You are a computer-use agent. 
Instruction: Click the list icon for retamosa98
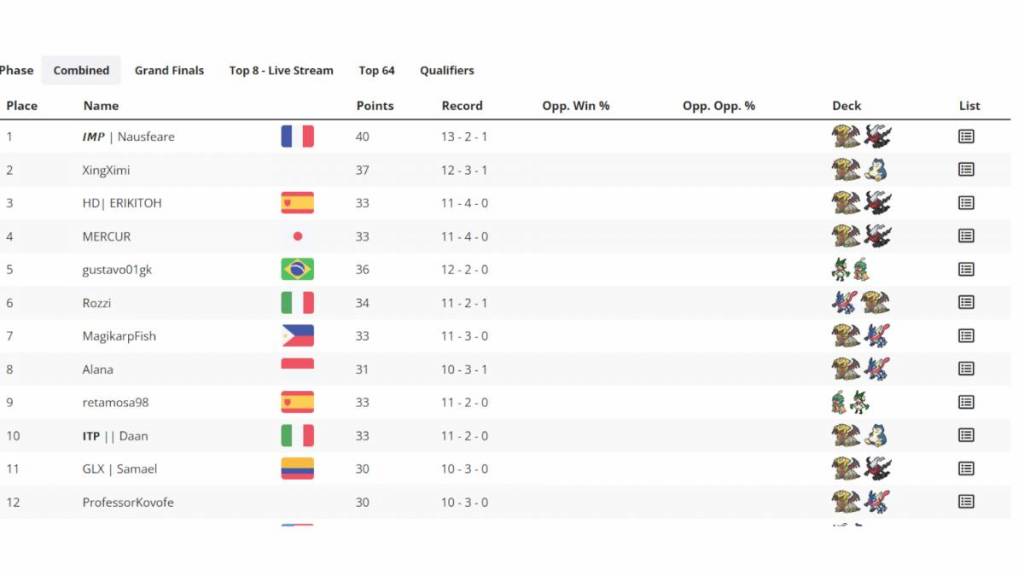[x=966, y=402]
